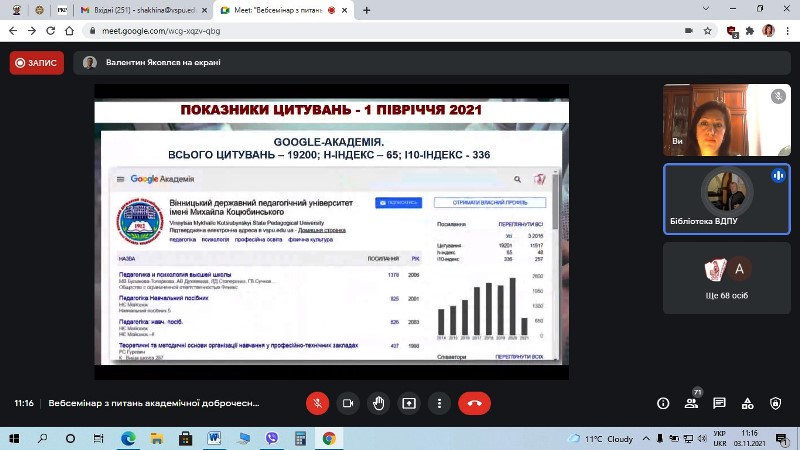Open File Explorer from taskbar
This screenshot has width=800, height=450.
[x=157, y=438]
